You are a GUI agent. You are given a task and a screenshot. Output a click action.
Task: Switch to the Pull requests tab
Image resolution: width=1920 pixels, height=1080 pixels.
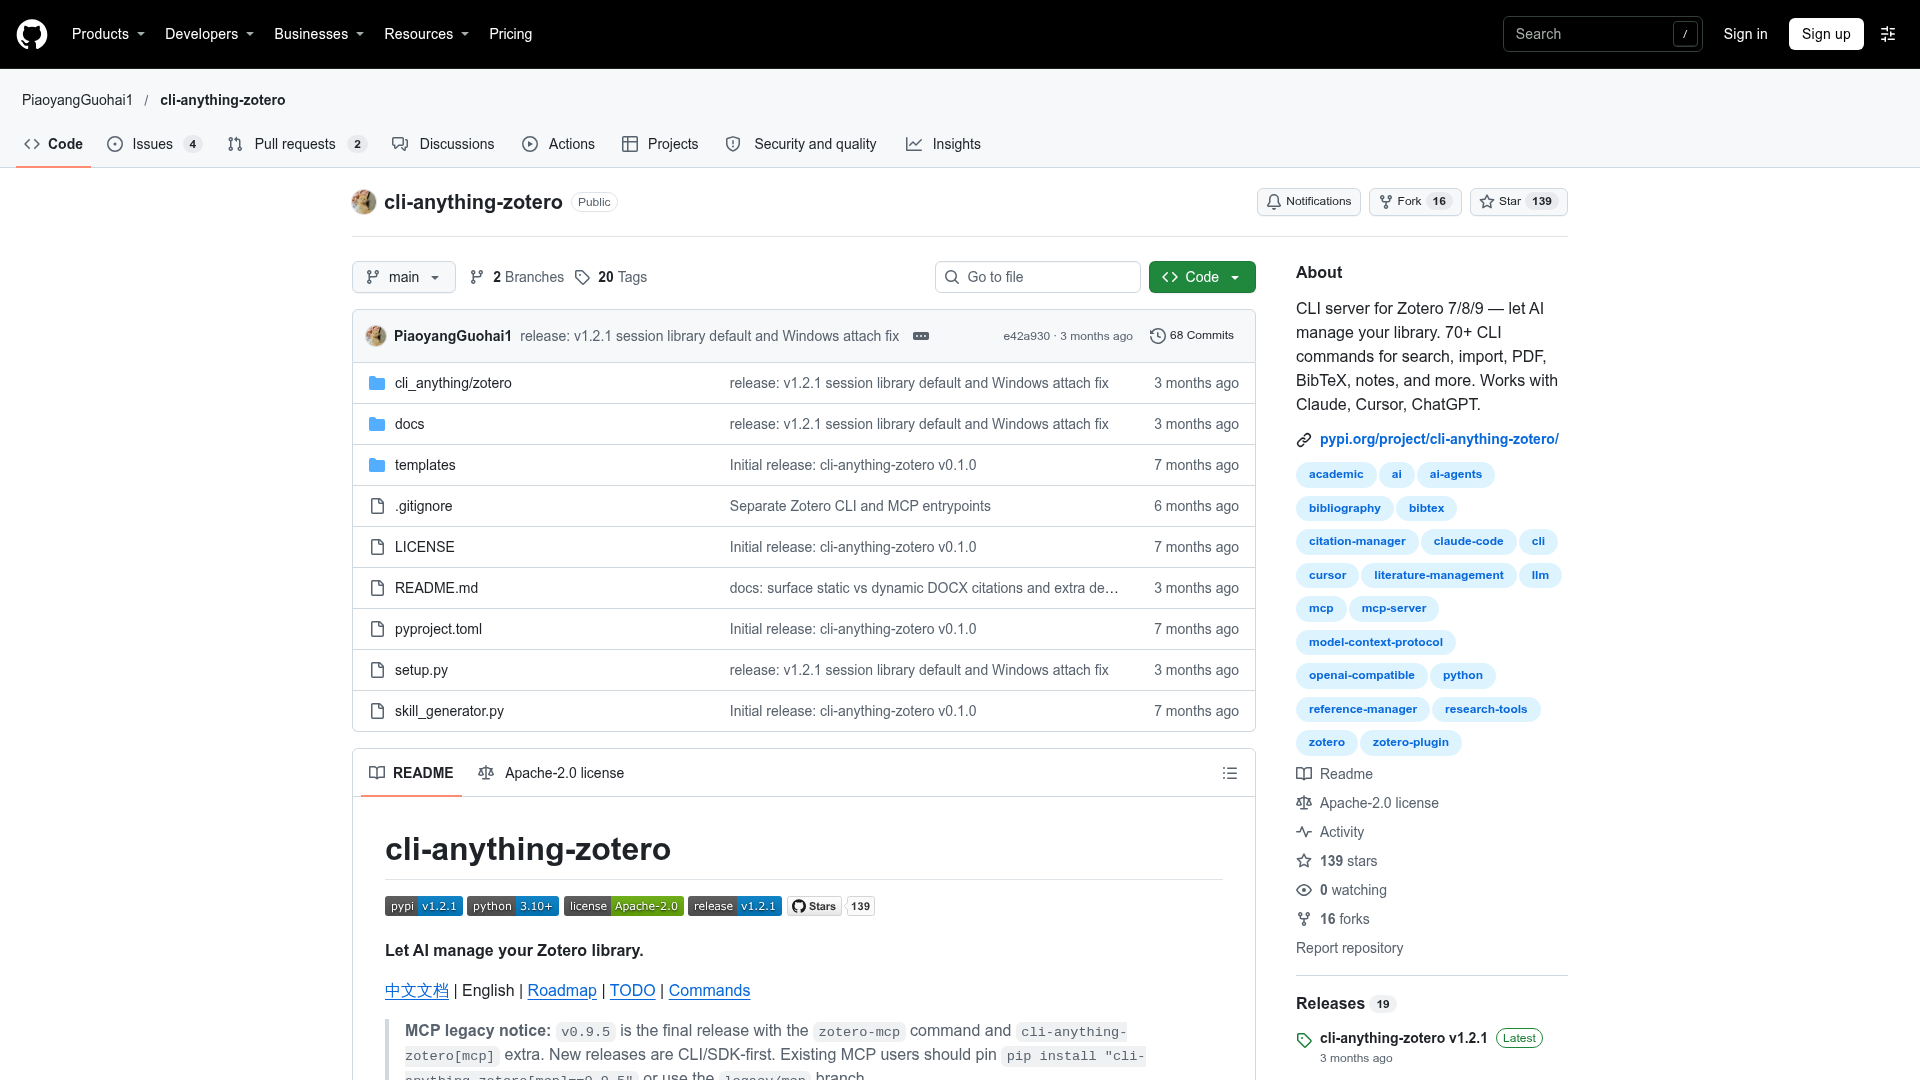pyautogui.click(x=297, y=144)
